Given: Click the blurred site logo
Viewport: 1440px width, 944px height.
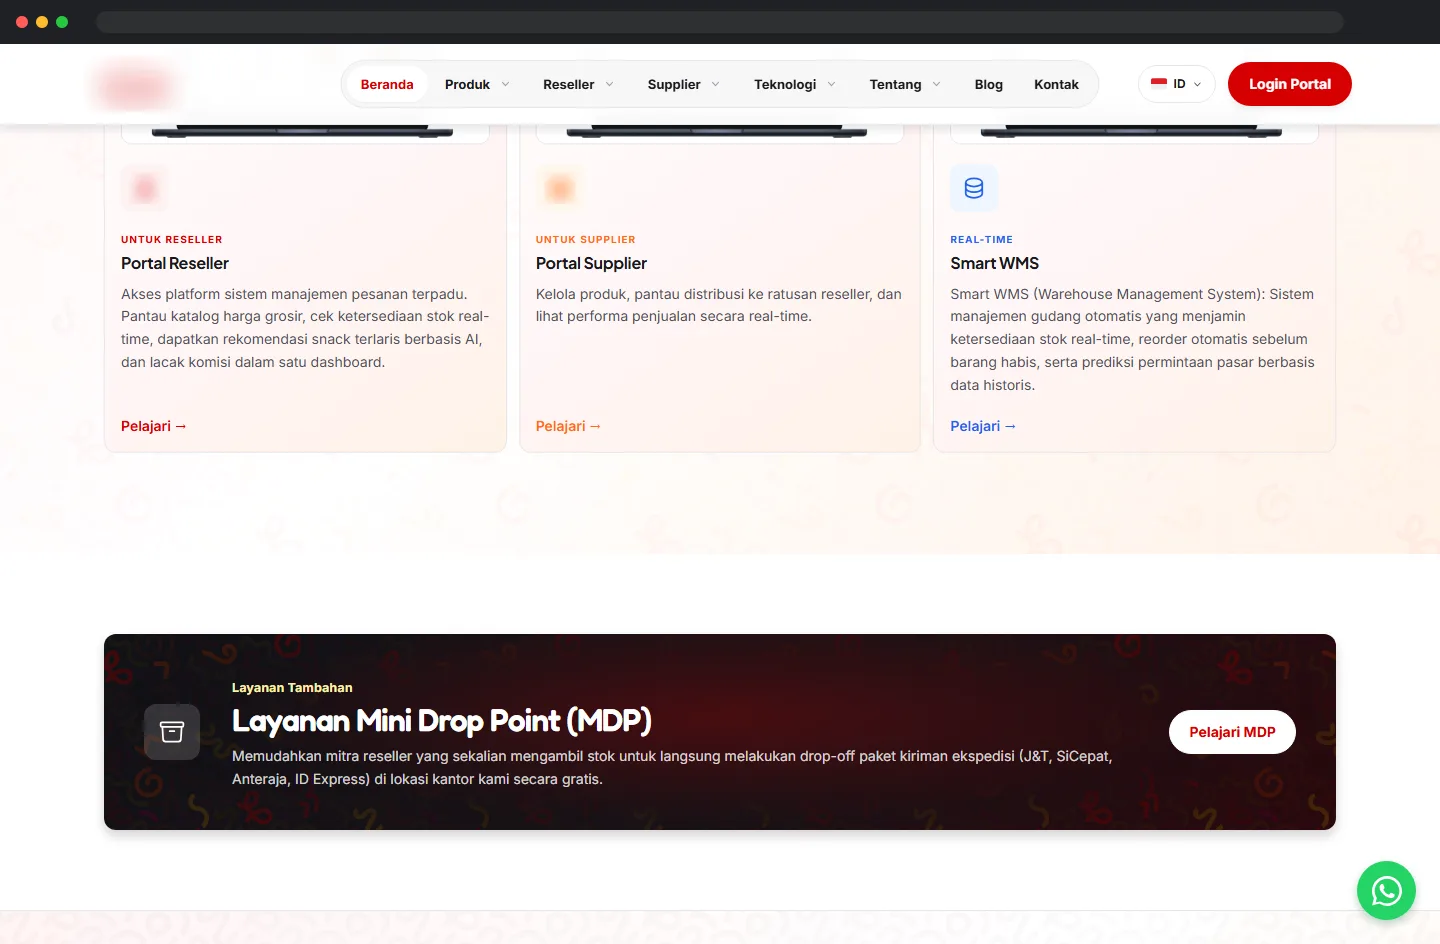Looking at the screenshot, I should coord(135,85).
